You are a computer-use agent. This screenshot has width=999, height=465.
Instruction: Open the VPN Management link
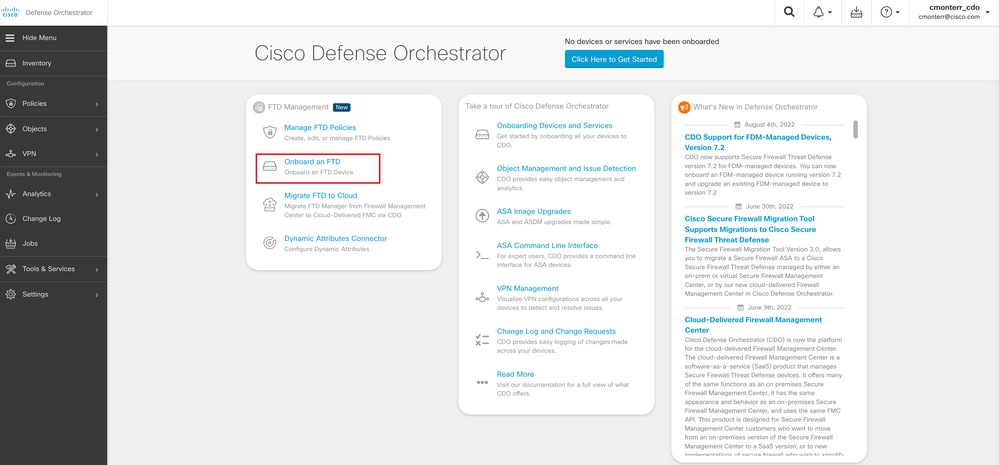point(528,289)
